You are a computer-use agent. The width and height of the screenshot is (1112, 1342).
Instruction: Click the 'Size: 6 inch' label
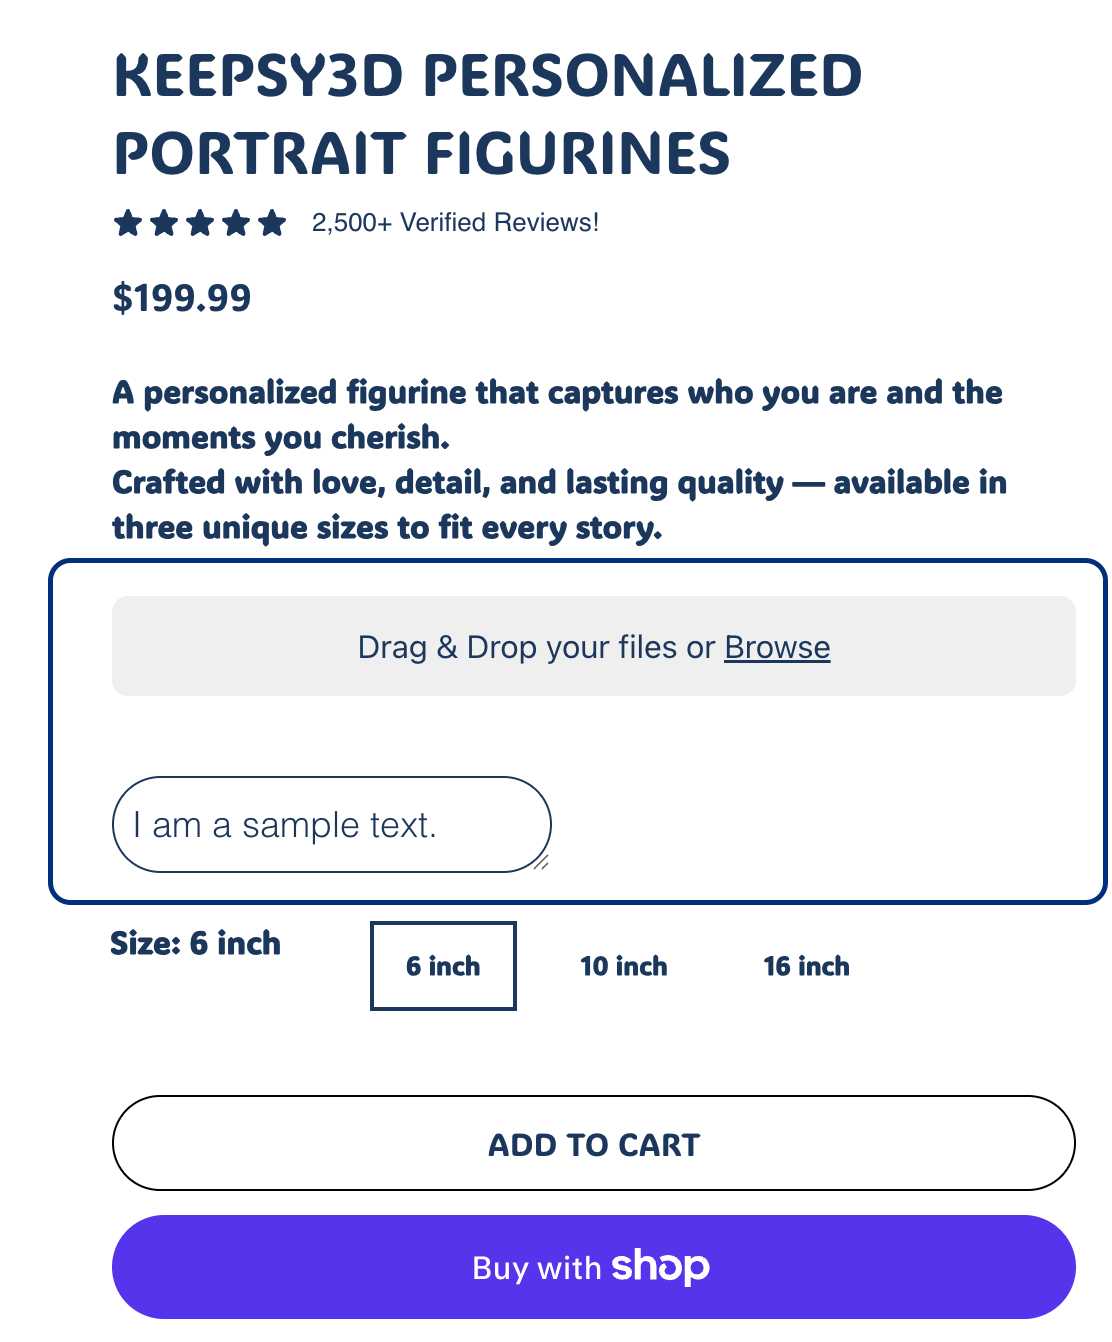click(x=195, y=943)
